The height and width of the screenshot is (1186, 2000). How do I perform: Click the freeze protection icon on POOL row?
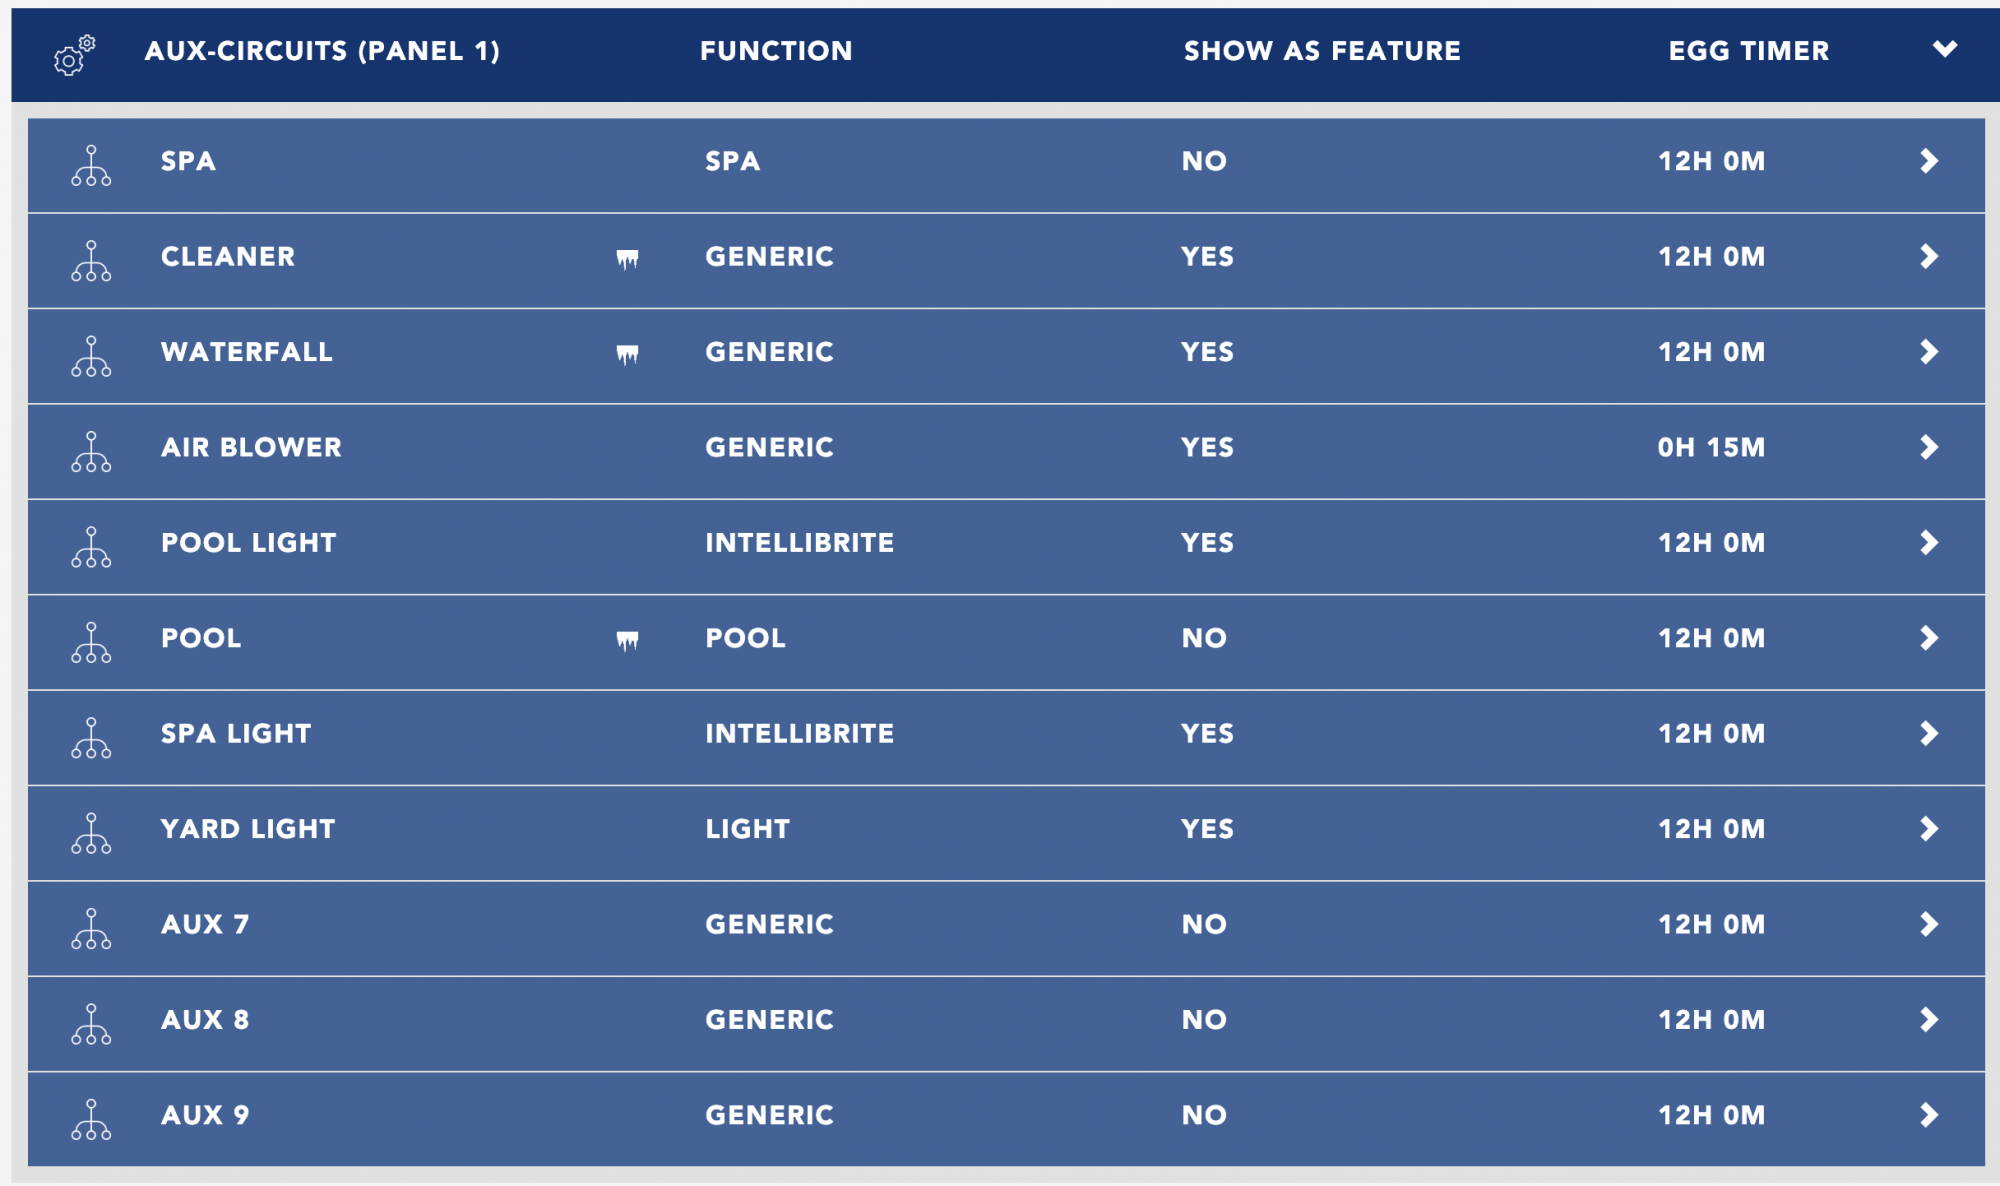coord(627,640)
